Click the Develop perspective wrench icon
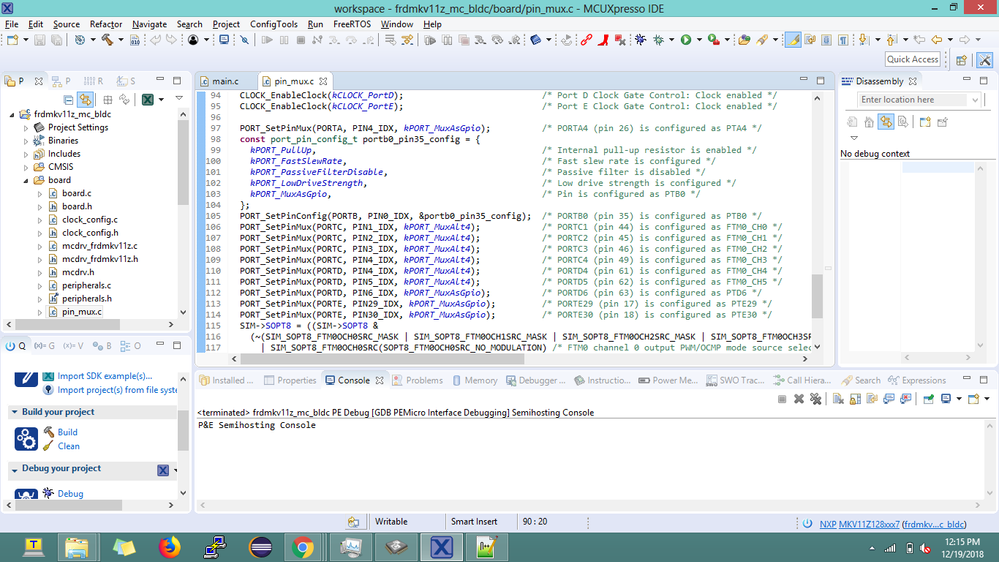 coord(985,60)
